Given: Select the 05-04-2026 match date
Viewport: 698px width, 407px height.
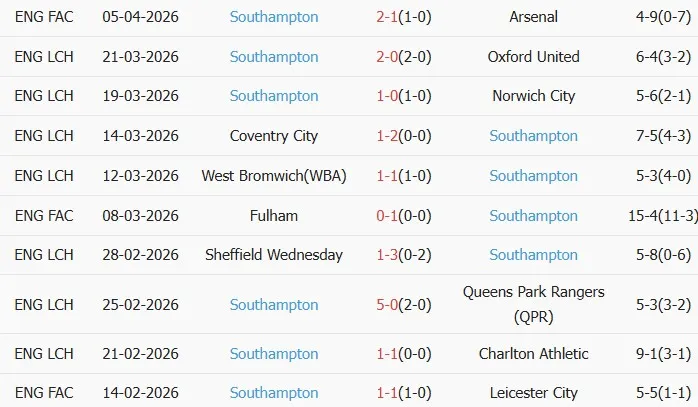Looking at the screenshot, I should tap(141, 17).
